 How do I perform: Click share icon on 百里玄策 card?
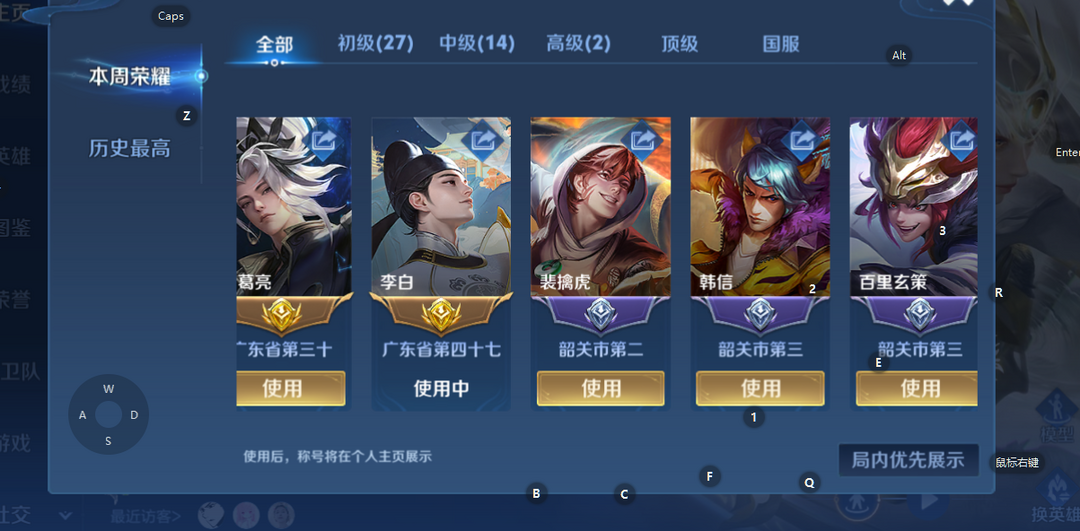tap(962, 140)
